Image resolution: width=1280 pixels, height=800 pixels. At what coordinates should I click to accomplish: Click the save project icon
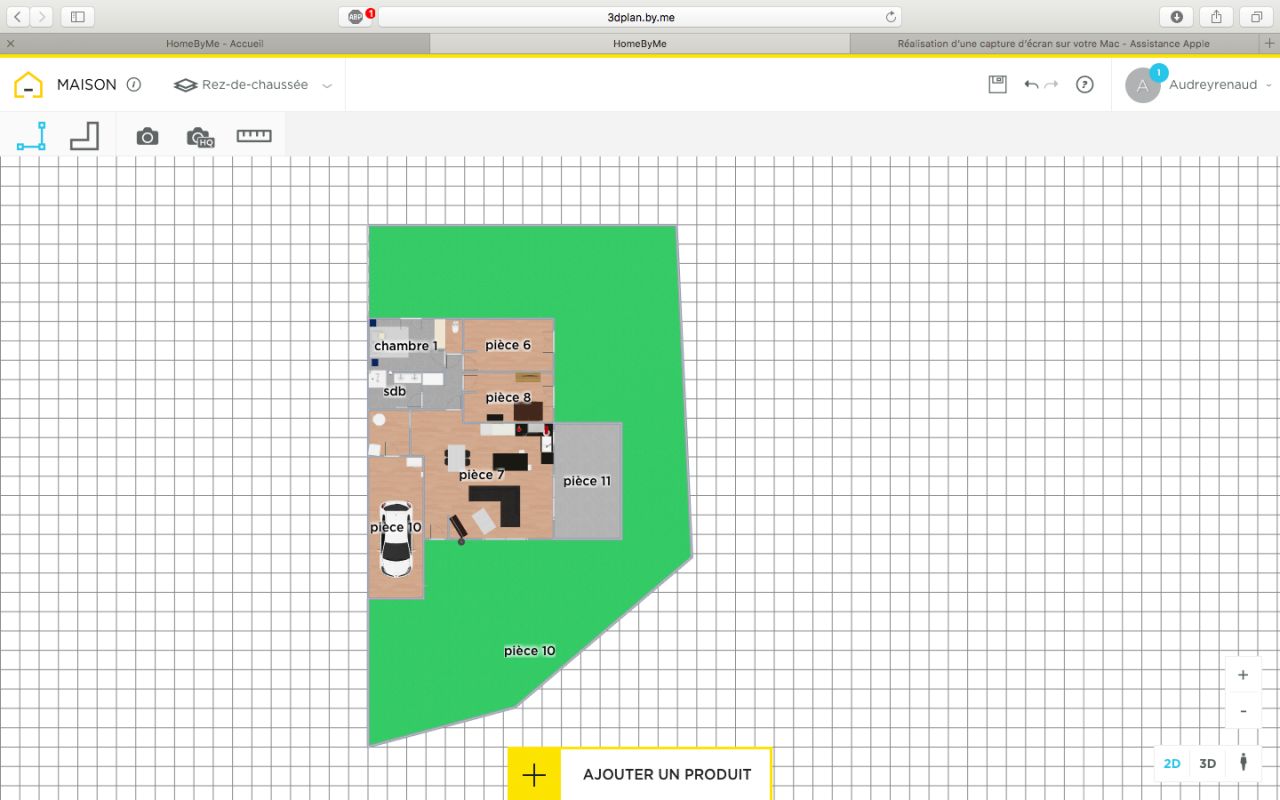click(x=997, y=85)
